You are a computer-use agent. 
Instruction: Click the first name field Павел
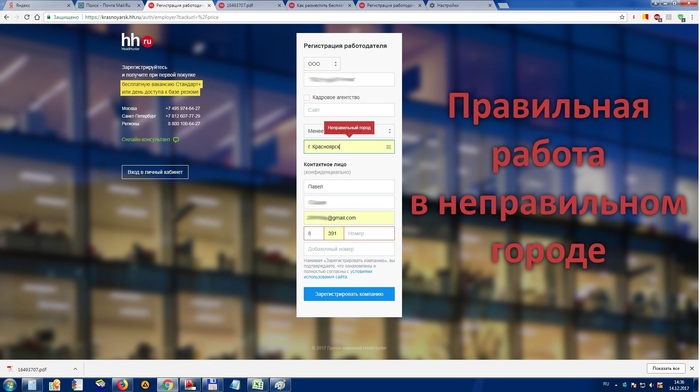349,187
